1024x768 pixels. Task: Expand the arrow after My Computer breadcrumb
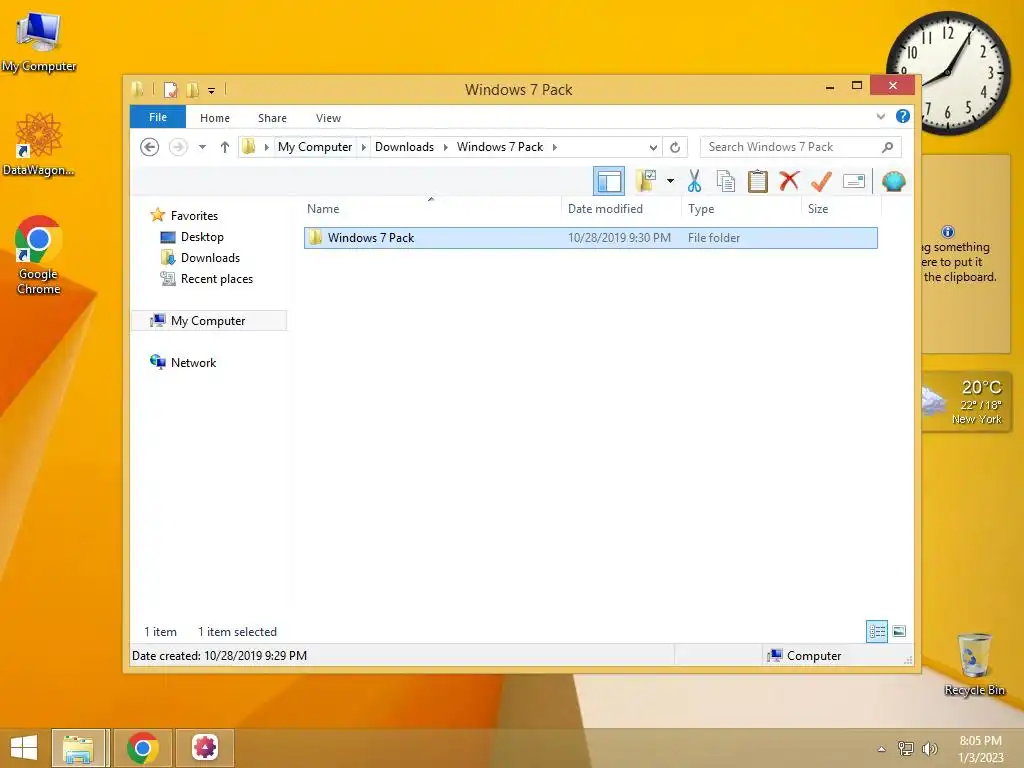[x=364, y=147]
